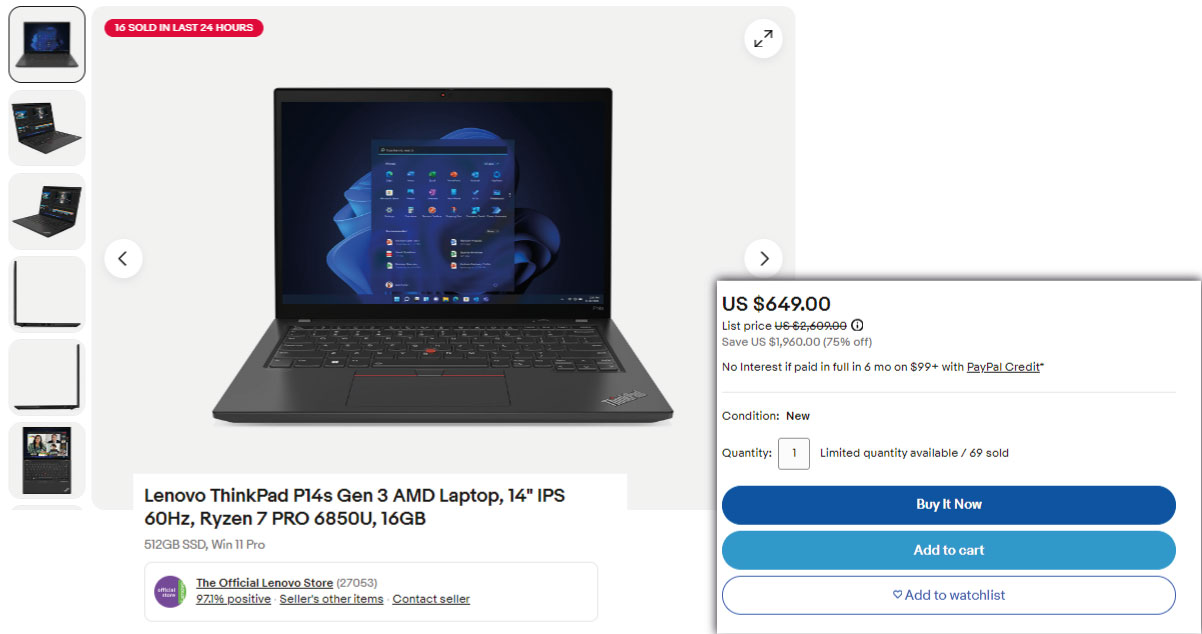
Task: Add the laptop to cart
Action: 948,550
